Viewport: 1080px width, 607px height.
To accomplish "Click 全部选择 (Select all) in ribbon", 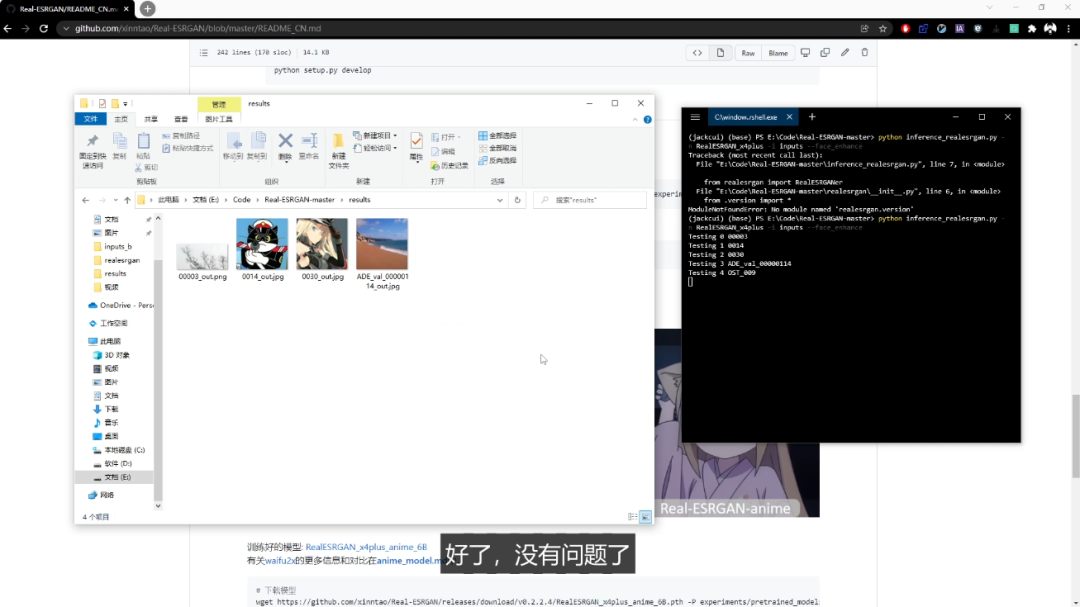I will (x=497, y=136).
